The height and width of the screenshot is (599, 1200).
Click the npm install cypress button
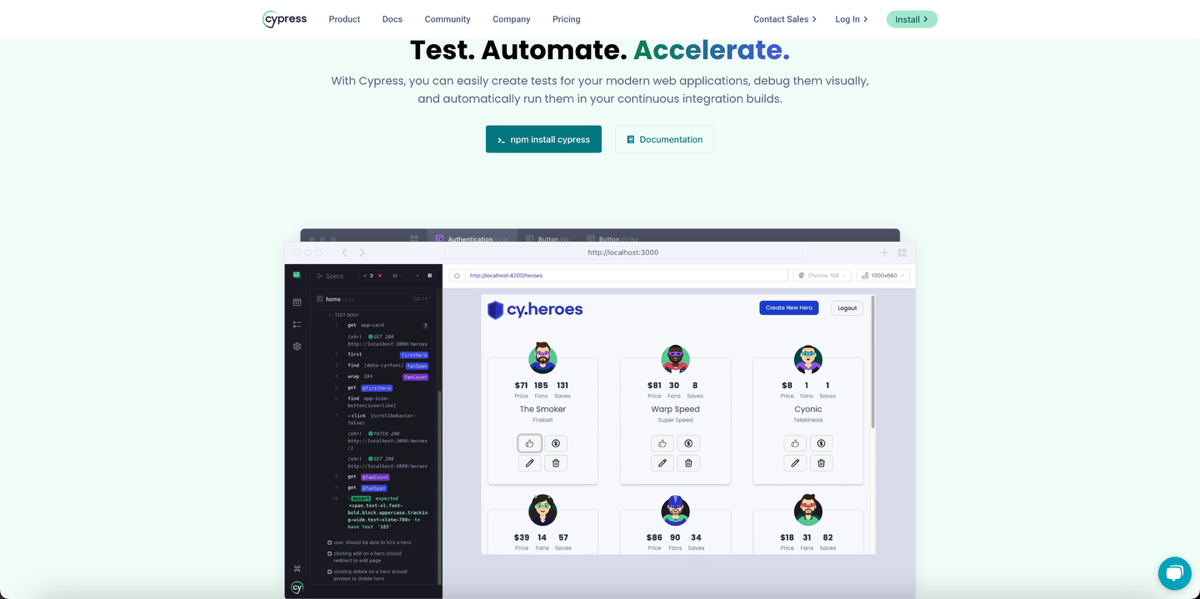pyautogui.click(x=544, y=139)
